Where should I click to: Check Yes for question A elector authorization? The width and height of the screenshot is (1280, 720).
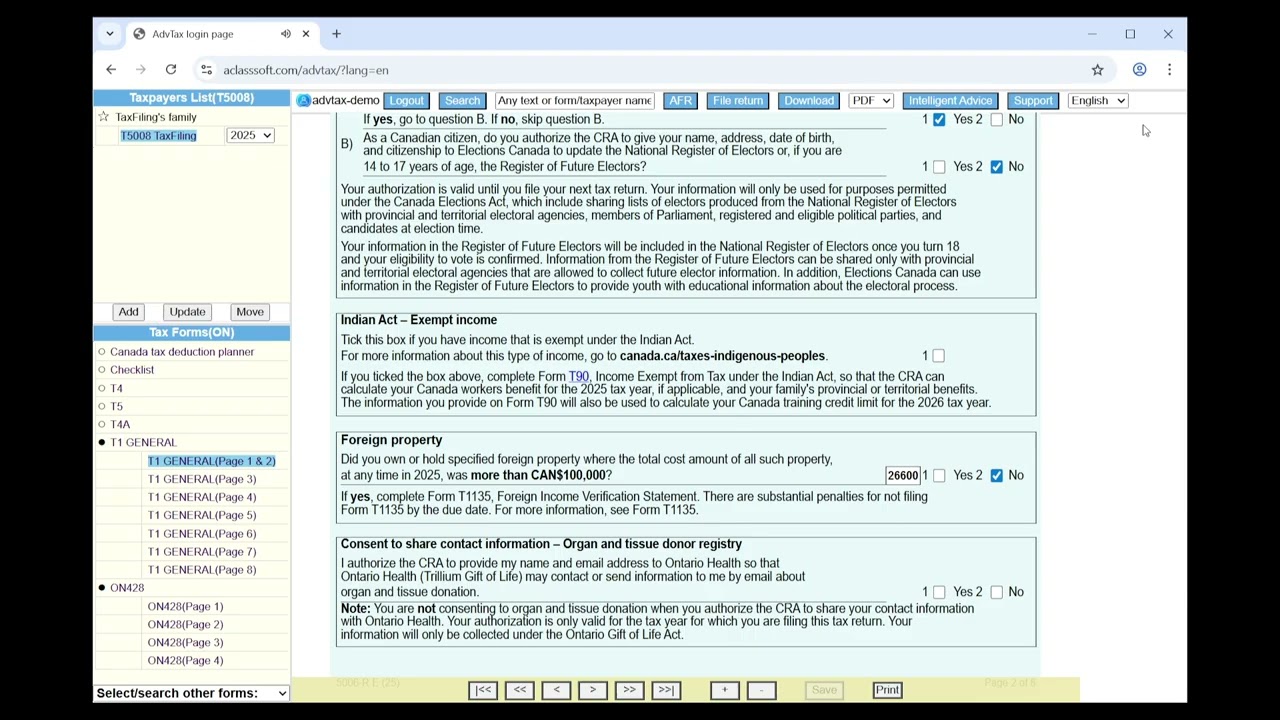pyautogui.click(x=939, y=120)
